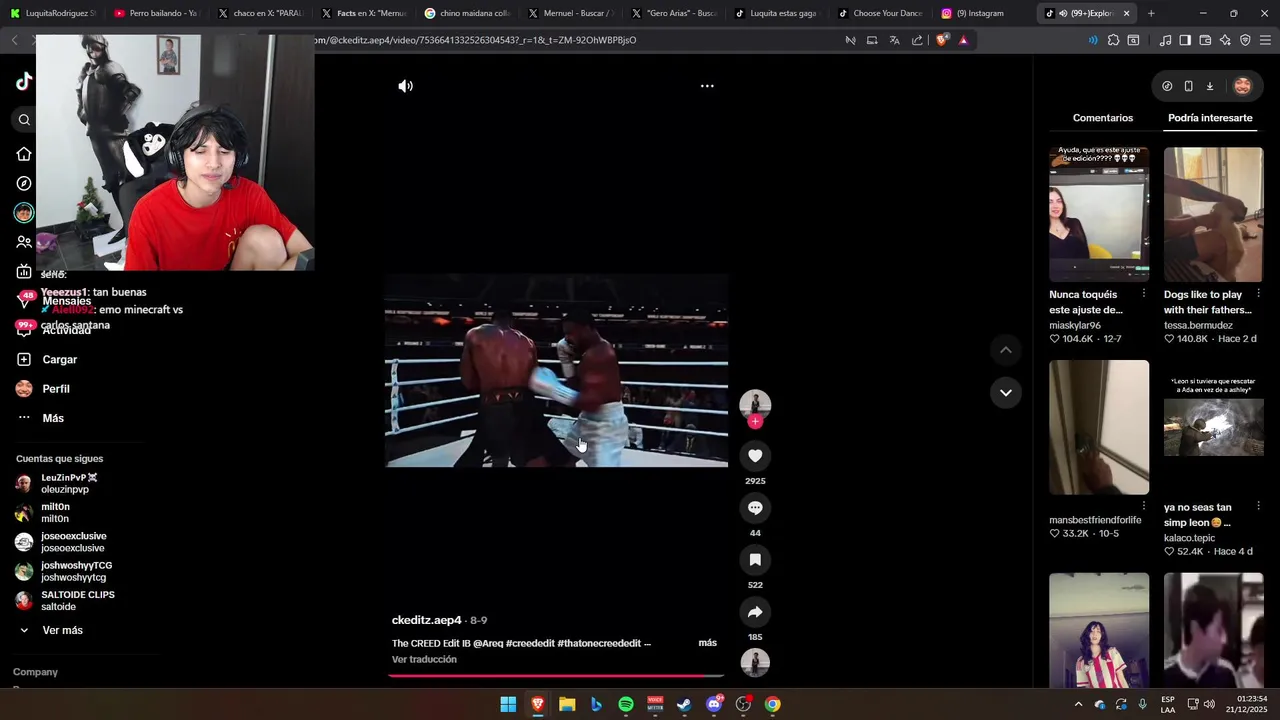Open the Explore compass icon
The width and height of the screenshot is (1280, 720).
pyautogui.click(x=24, y=184)
